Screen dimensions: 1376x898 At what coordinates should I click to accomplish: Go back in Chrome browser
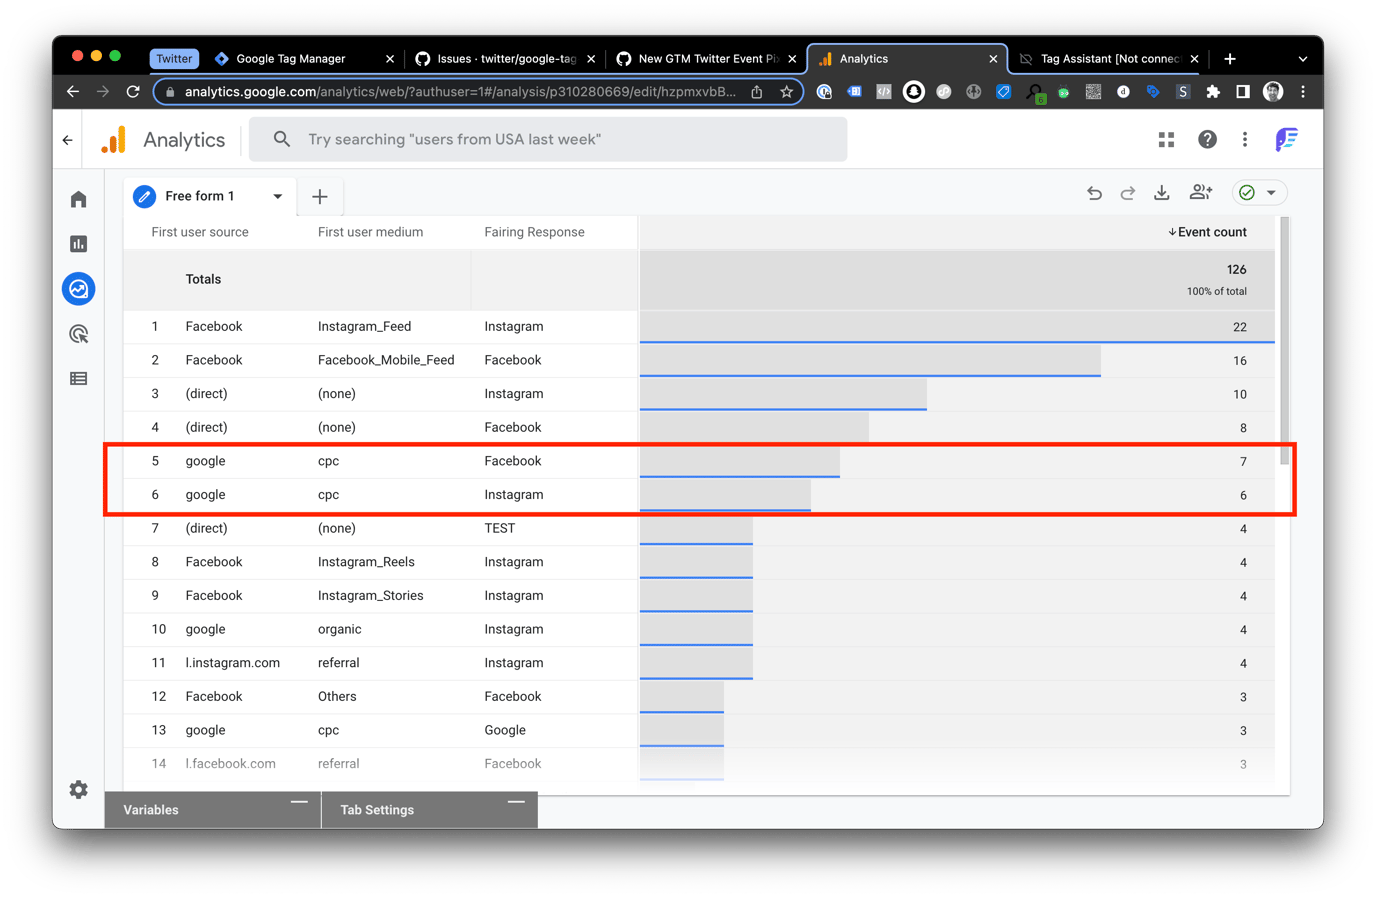click(x=73, y=92)
